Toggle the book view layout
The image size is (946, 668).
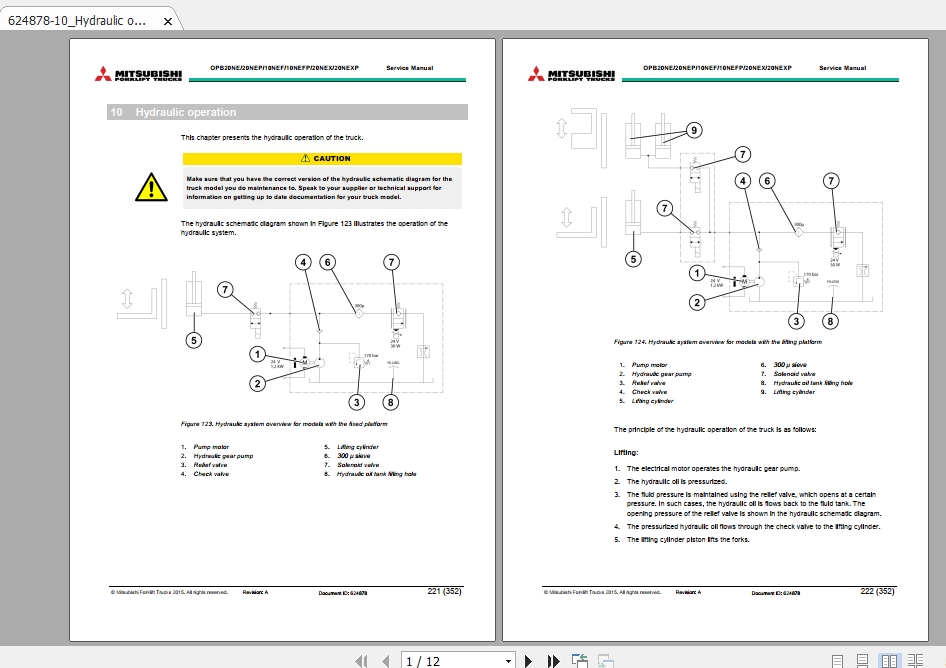917,660
